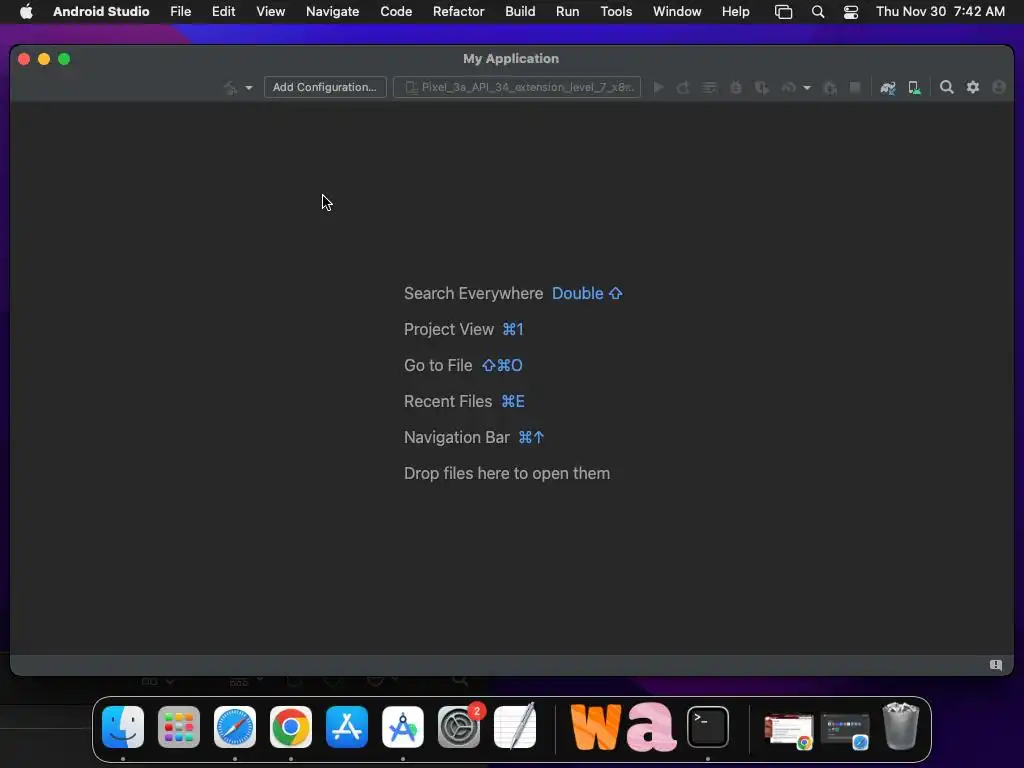The image size is (1024, 768).
Task: Open Safari from the Dock
Action: pos(235,727)
